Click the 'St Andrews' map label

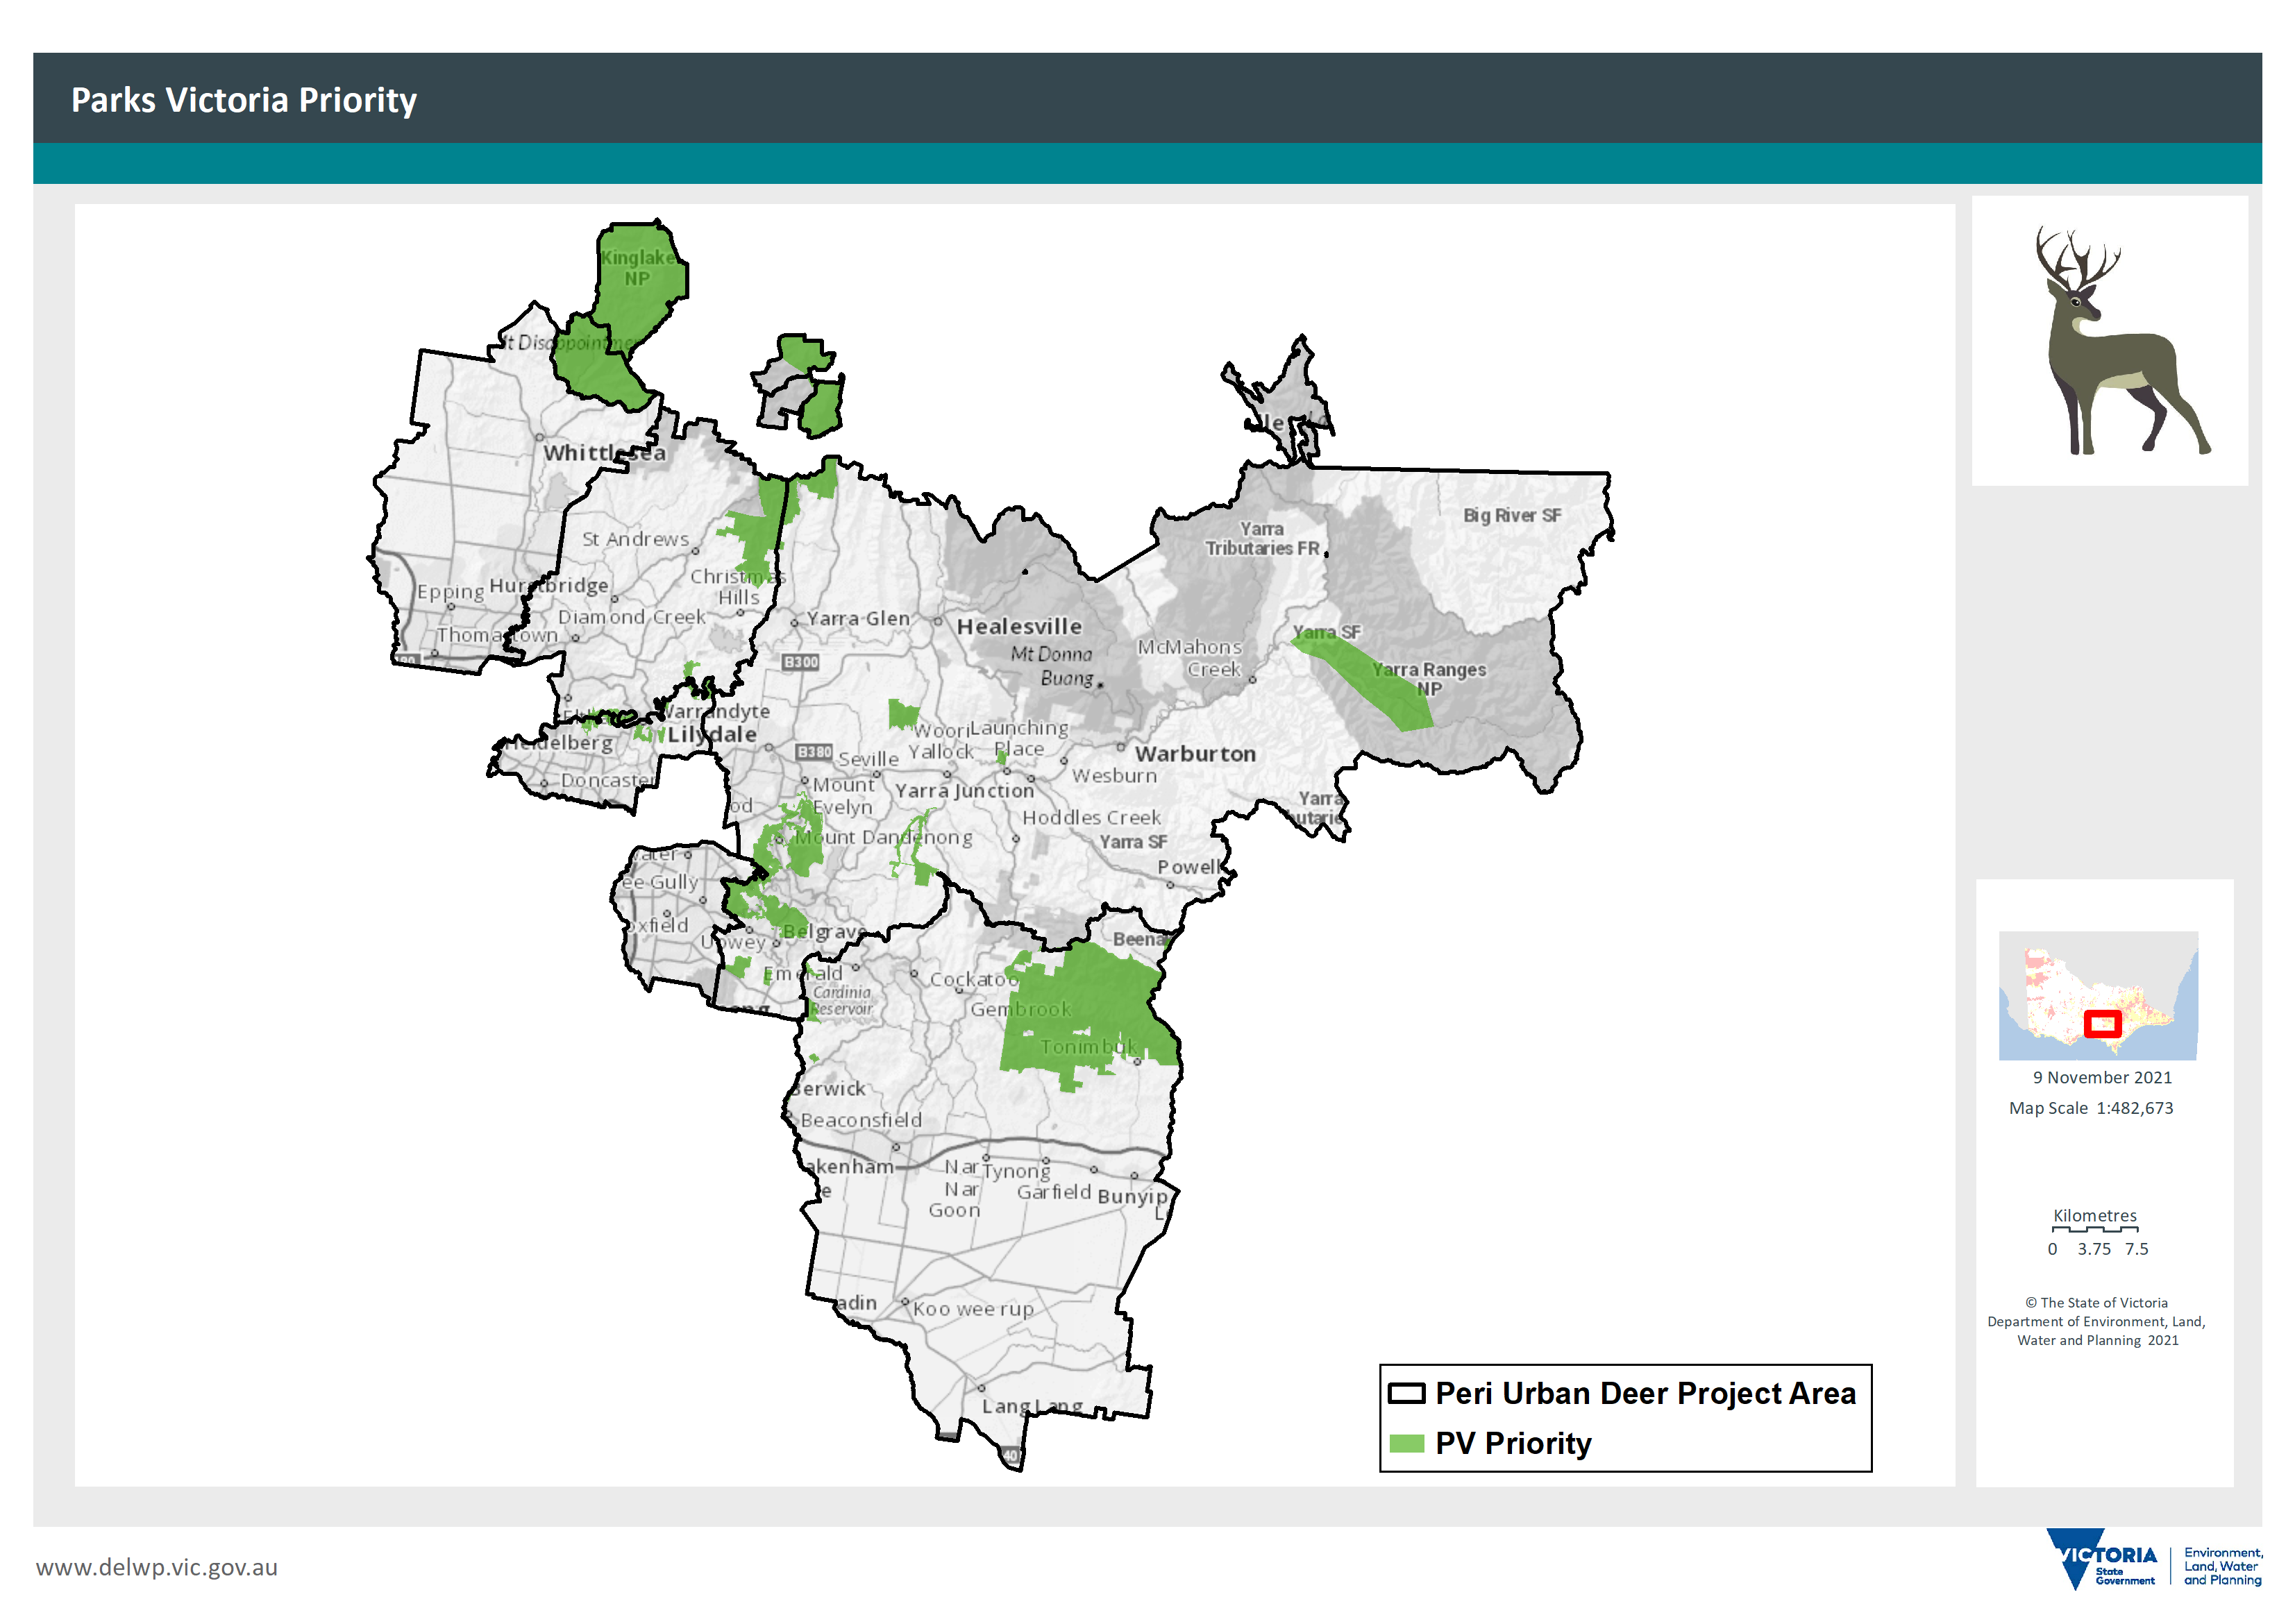point(636,539)
